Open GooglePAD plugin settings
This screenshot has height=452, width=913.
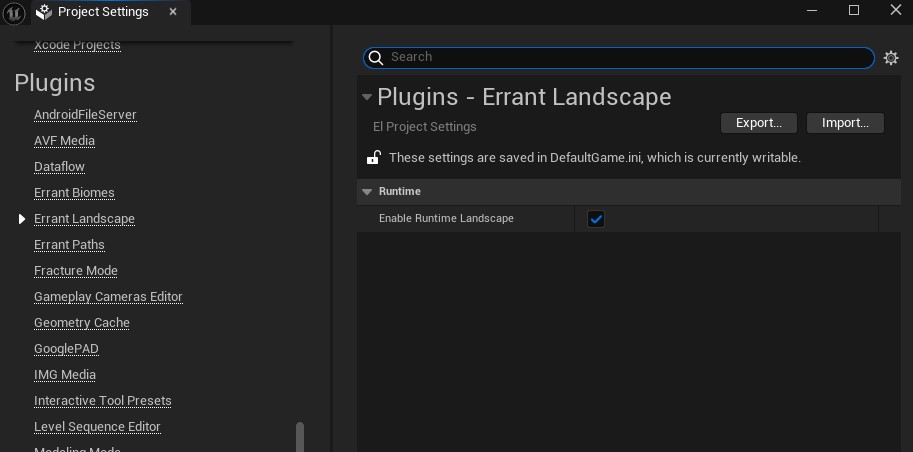click(x=66, y=349)
